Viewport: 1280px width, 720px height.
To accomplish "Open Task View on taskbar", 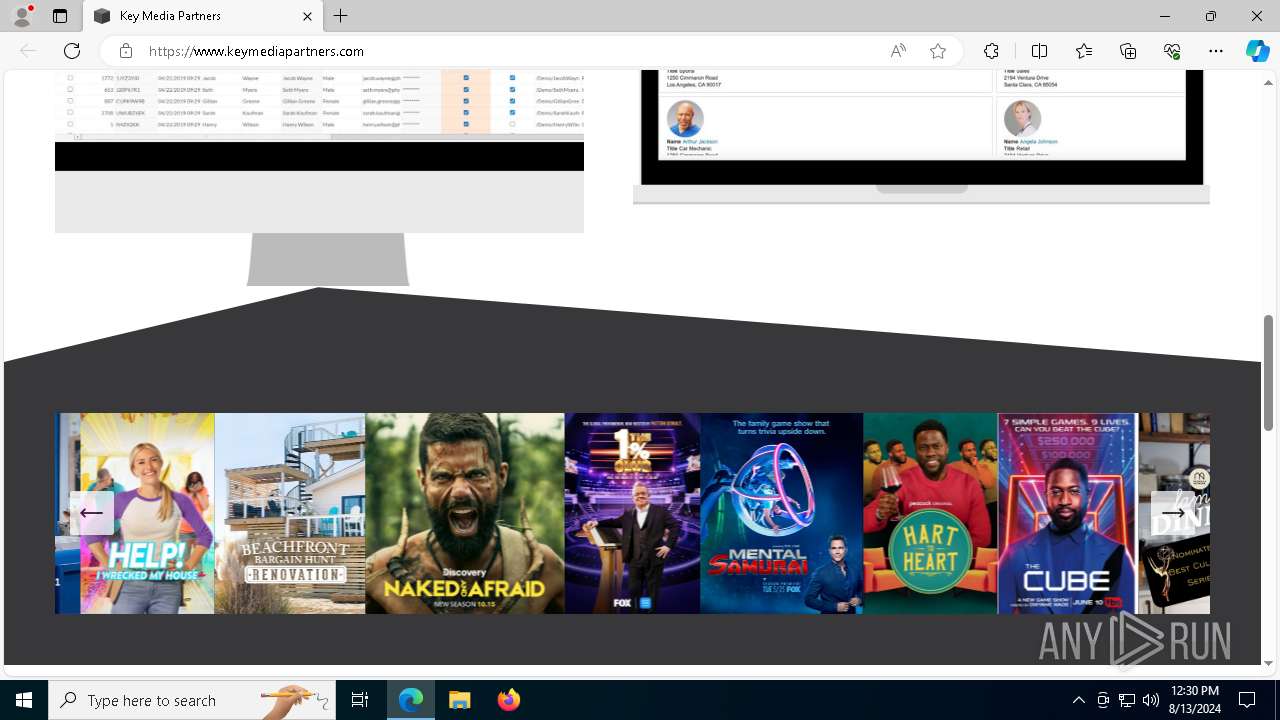I will point(360,700).
